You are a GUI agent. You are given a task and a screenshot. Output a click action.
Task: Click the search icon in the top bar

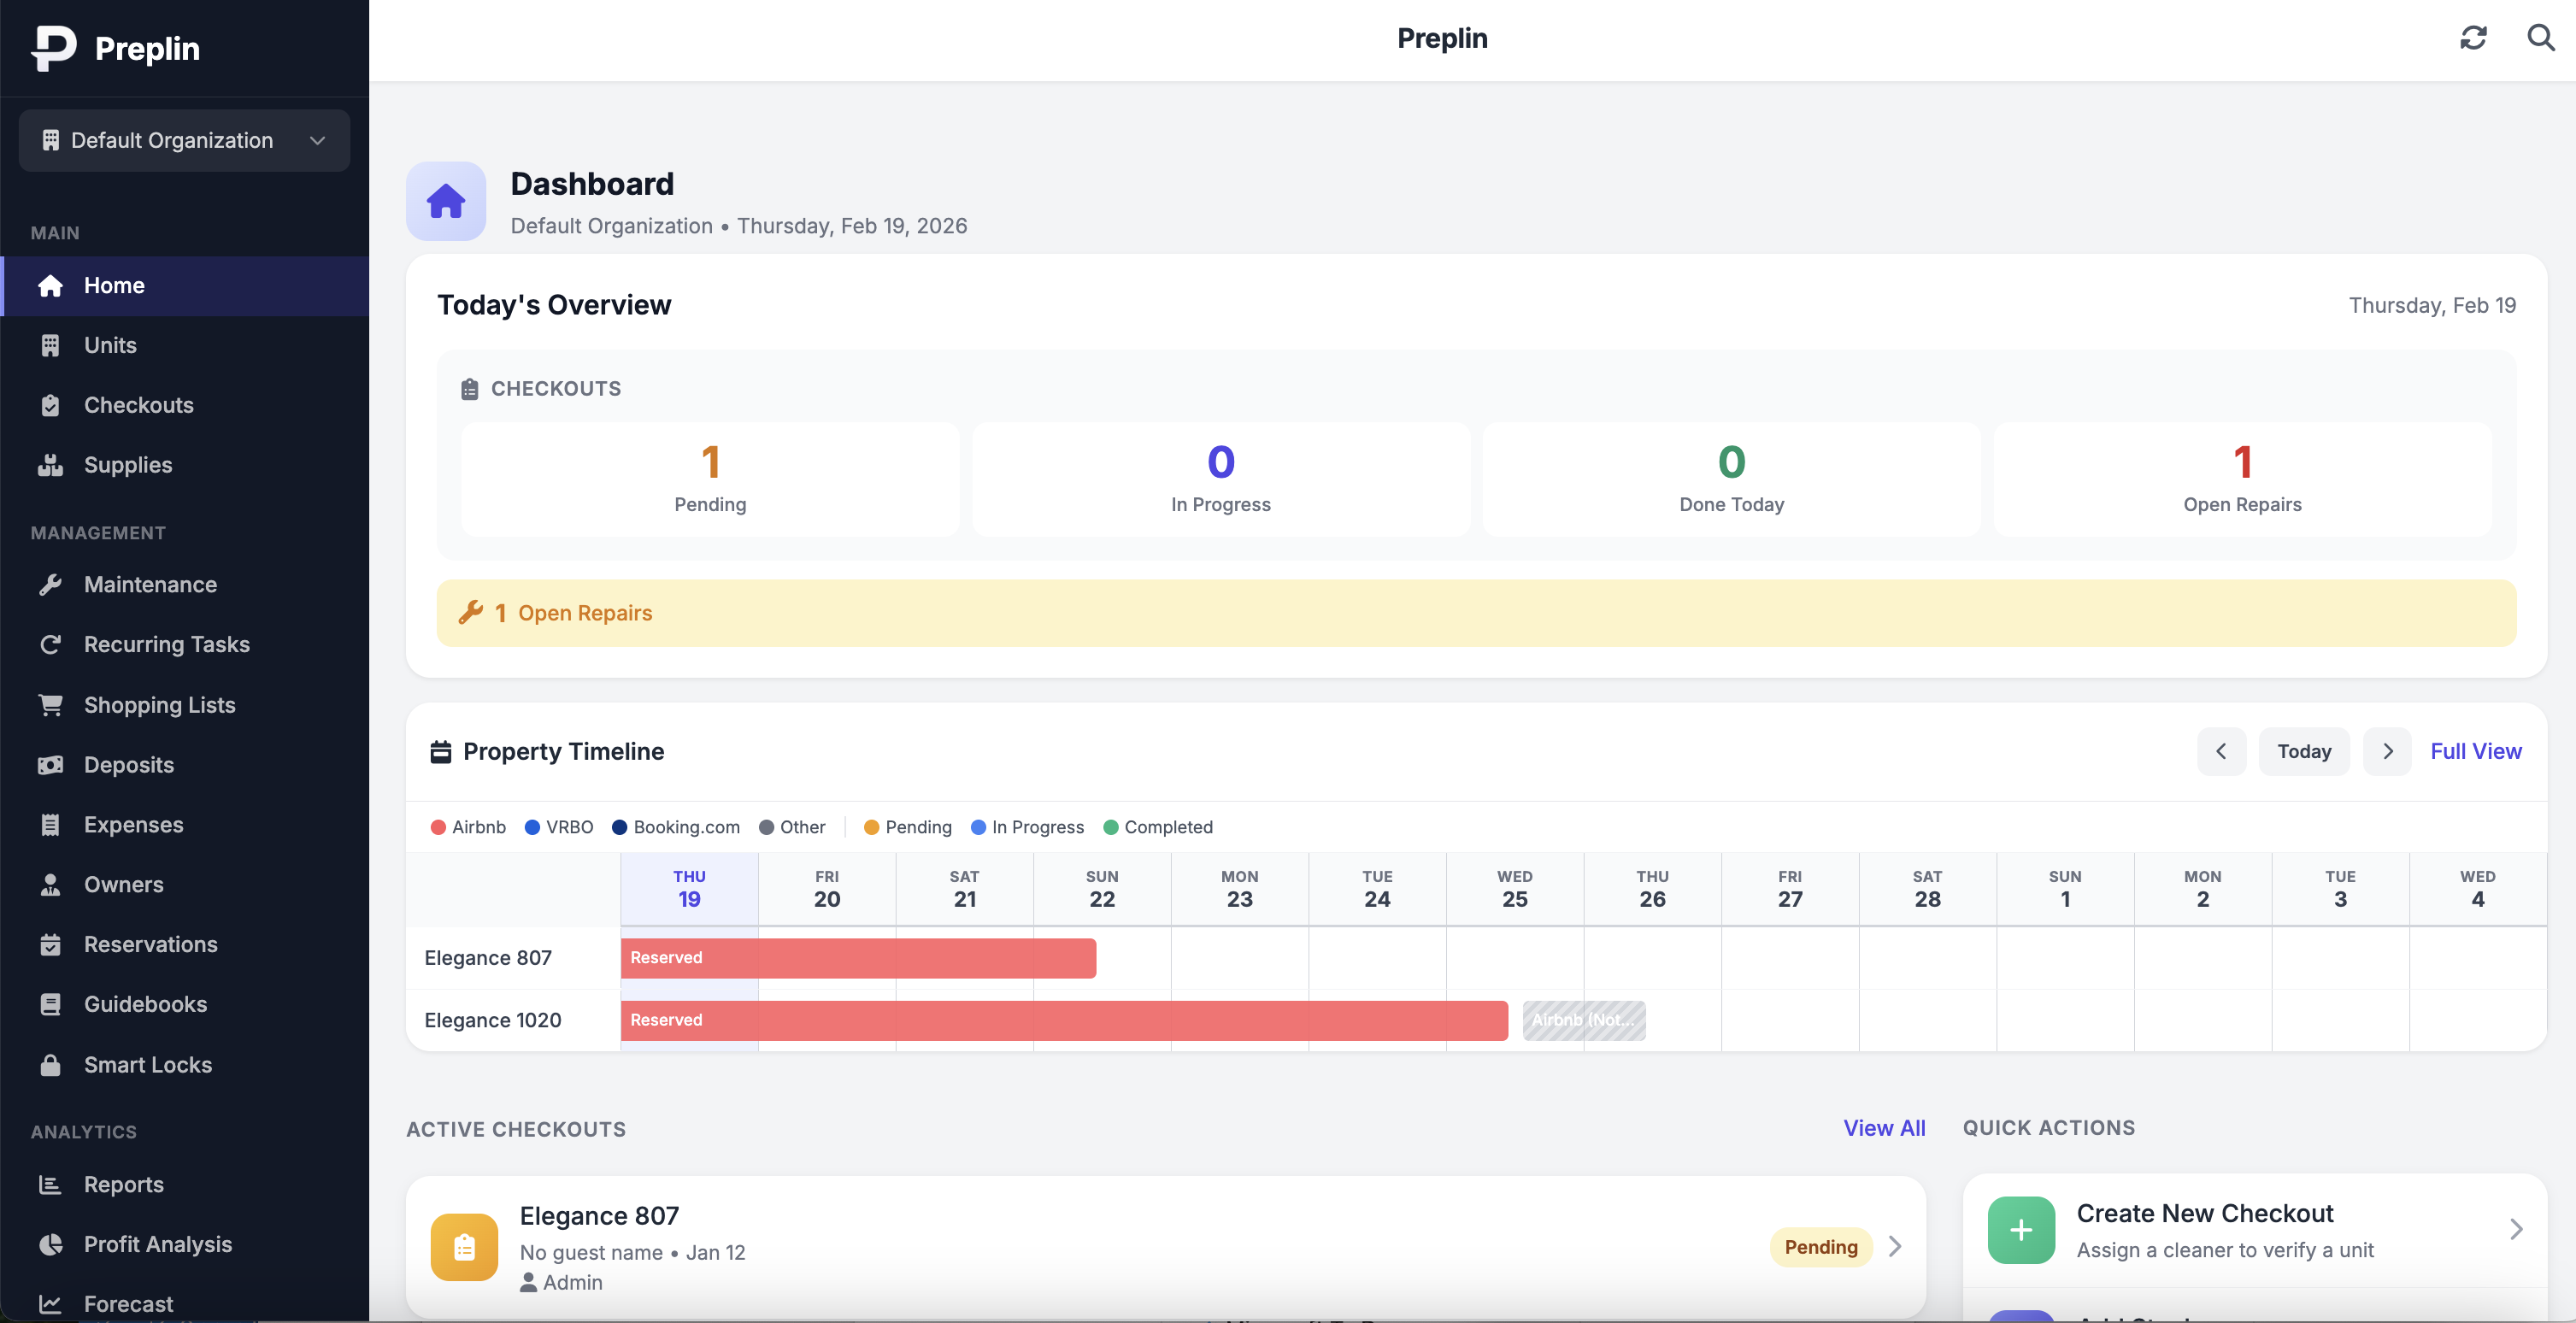tap(2540, 38)
